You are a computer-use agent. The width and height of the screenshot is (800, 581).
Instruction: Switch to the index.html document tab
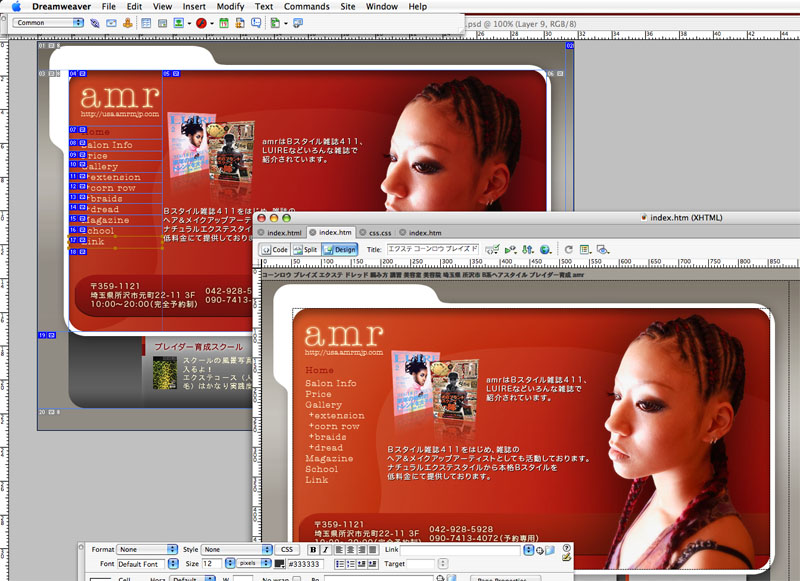[280, 233]
